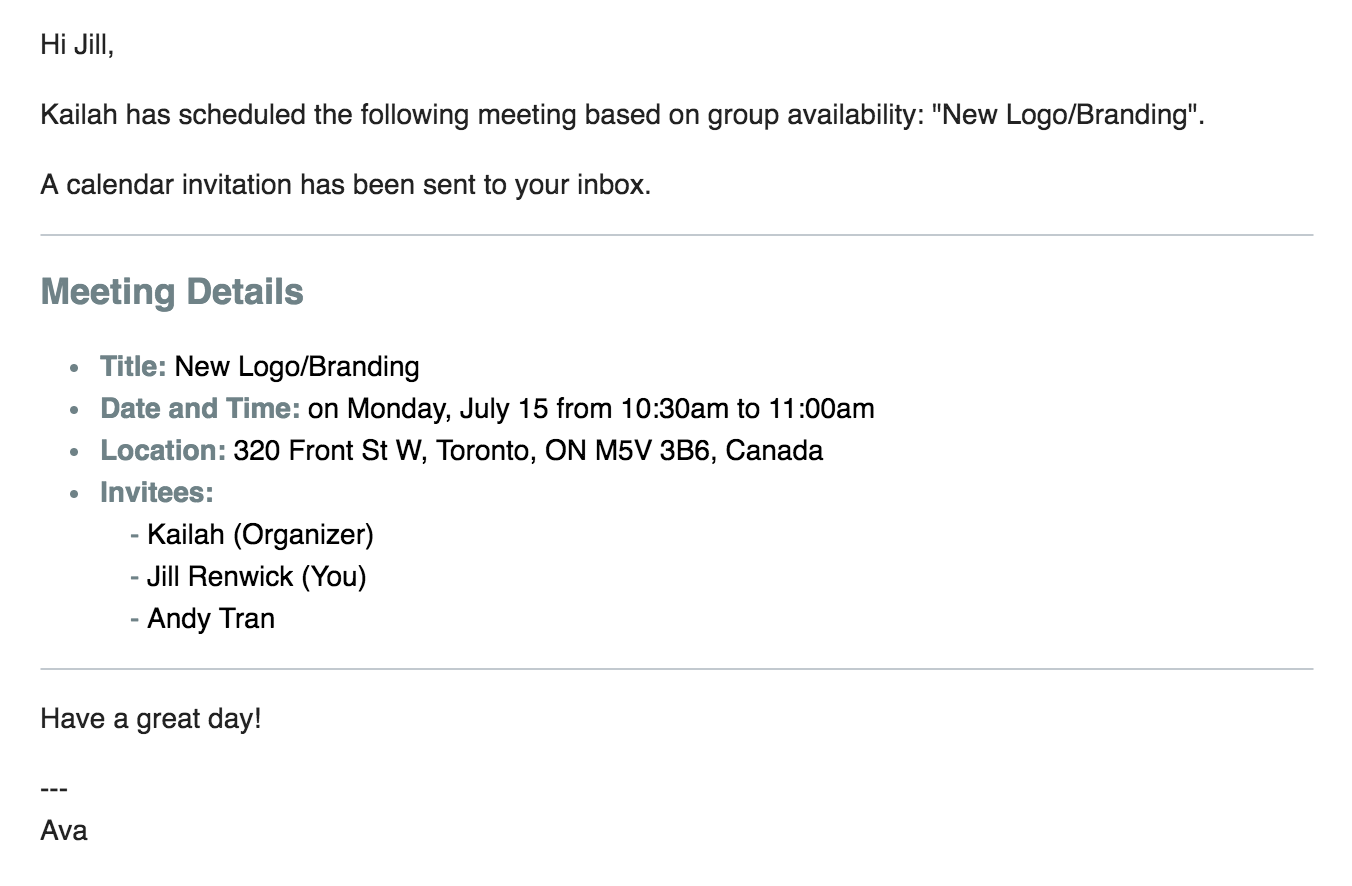Viewport: 1352px width, 886px height.
Task: Click the "Title:" field label
Action: tap(133, 367)
